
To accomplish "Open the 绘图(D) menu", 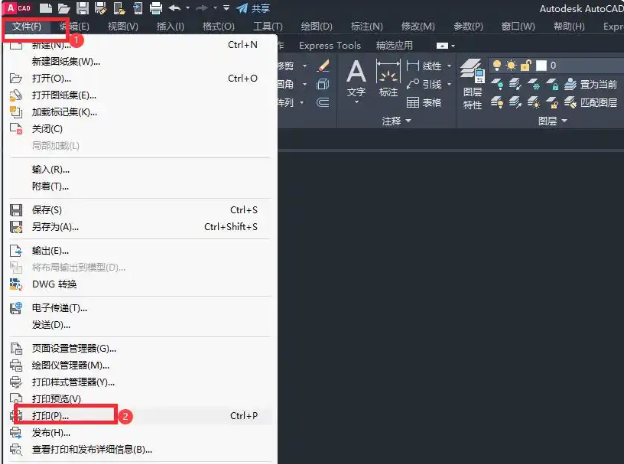I will click(316, 27).
